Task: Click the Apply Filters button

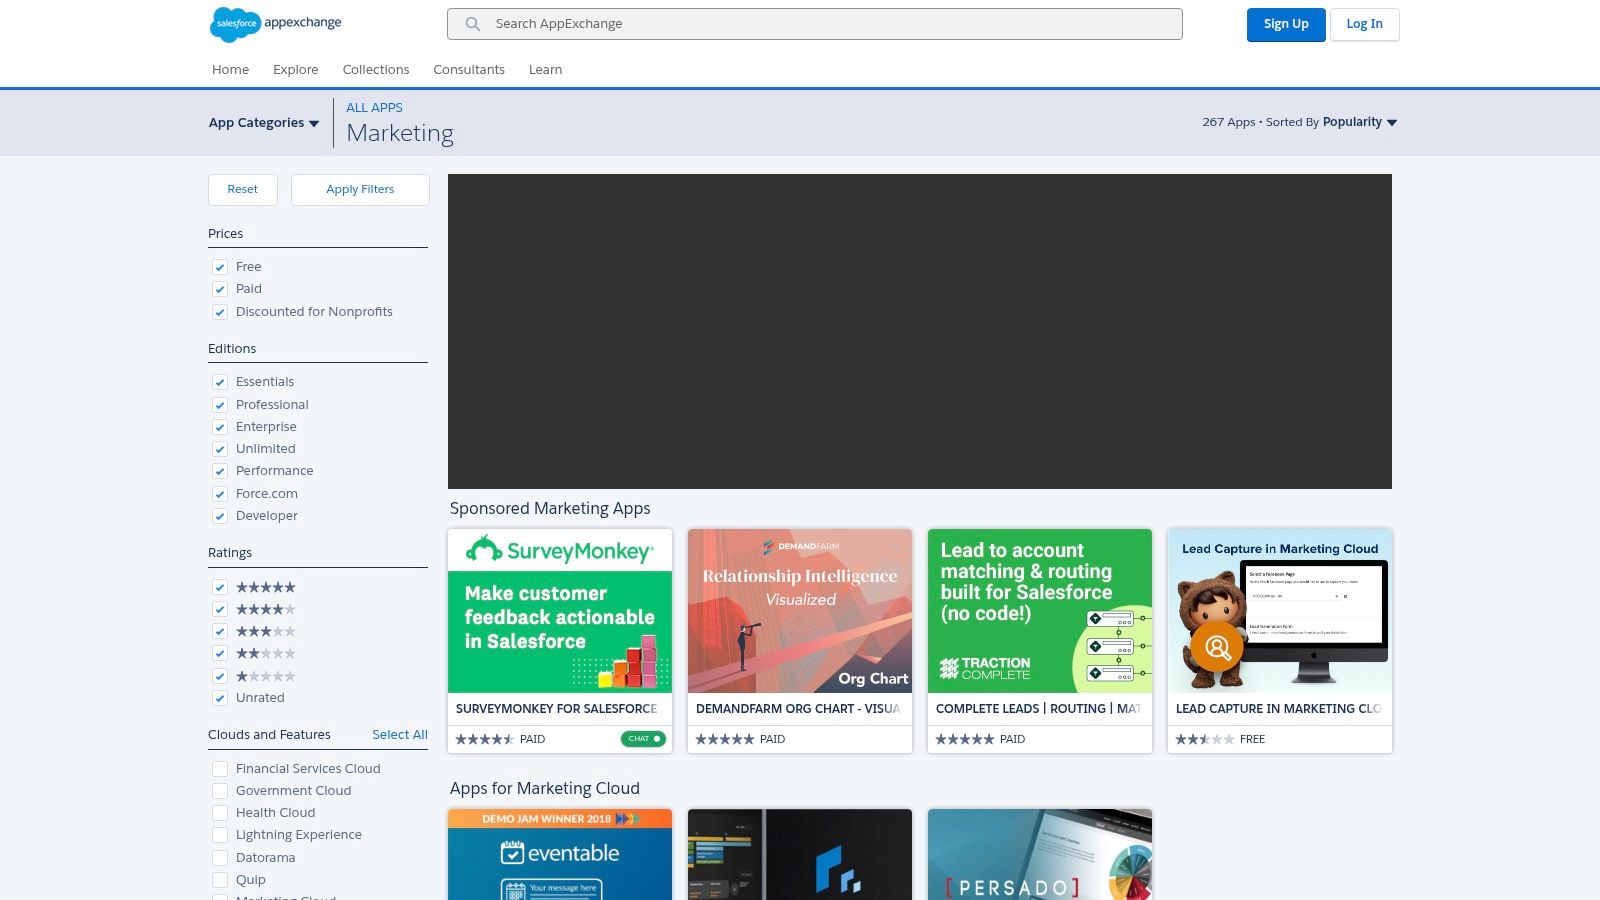Action: (360, 190)
